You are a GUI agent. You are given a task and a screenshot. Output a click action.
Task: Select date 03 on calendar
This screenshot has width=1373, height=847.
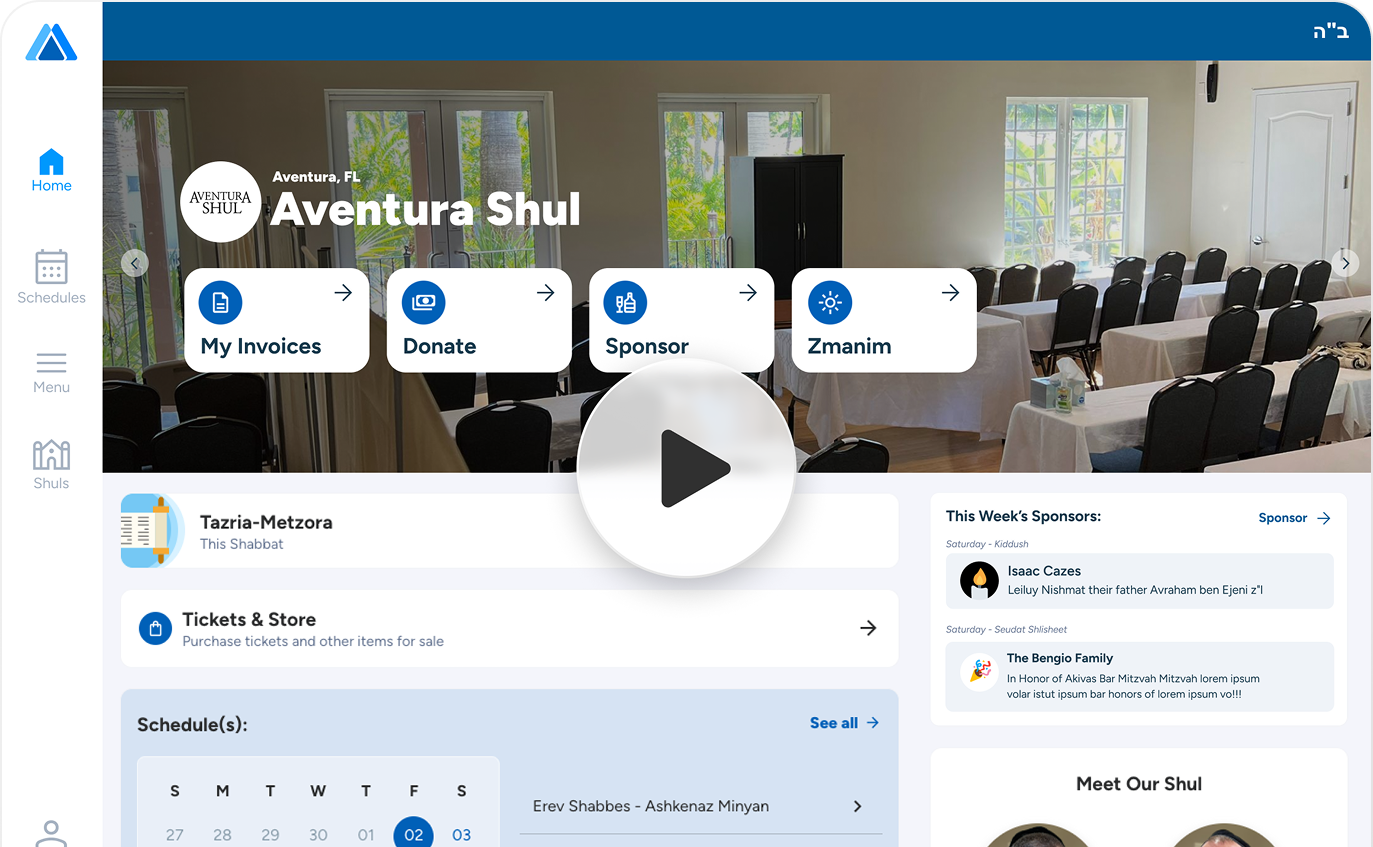(x=461, y=835)
